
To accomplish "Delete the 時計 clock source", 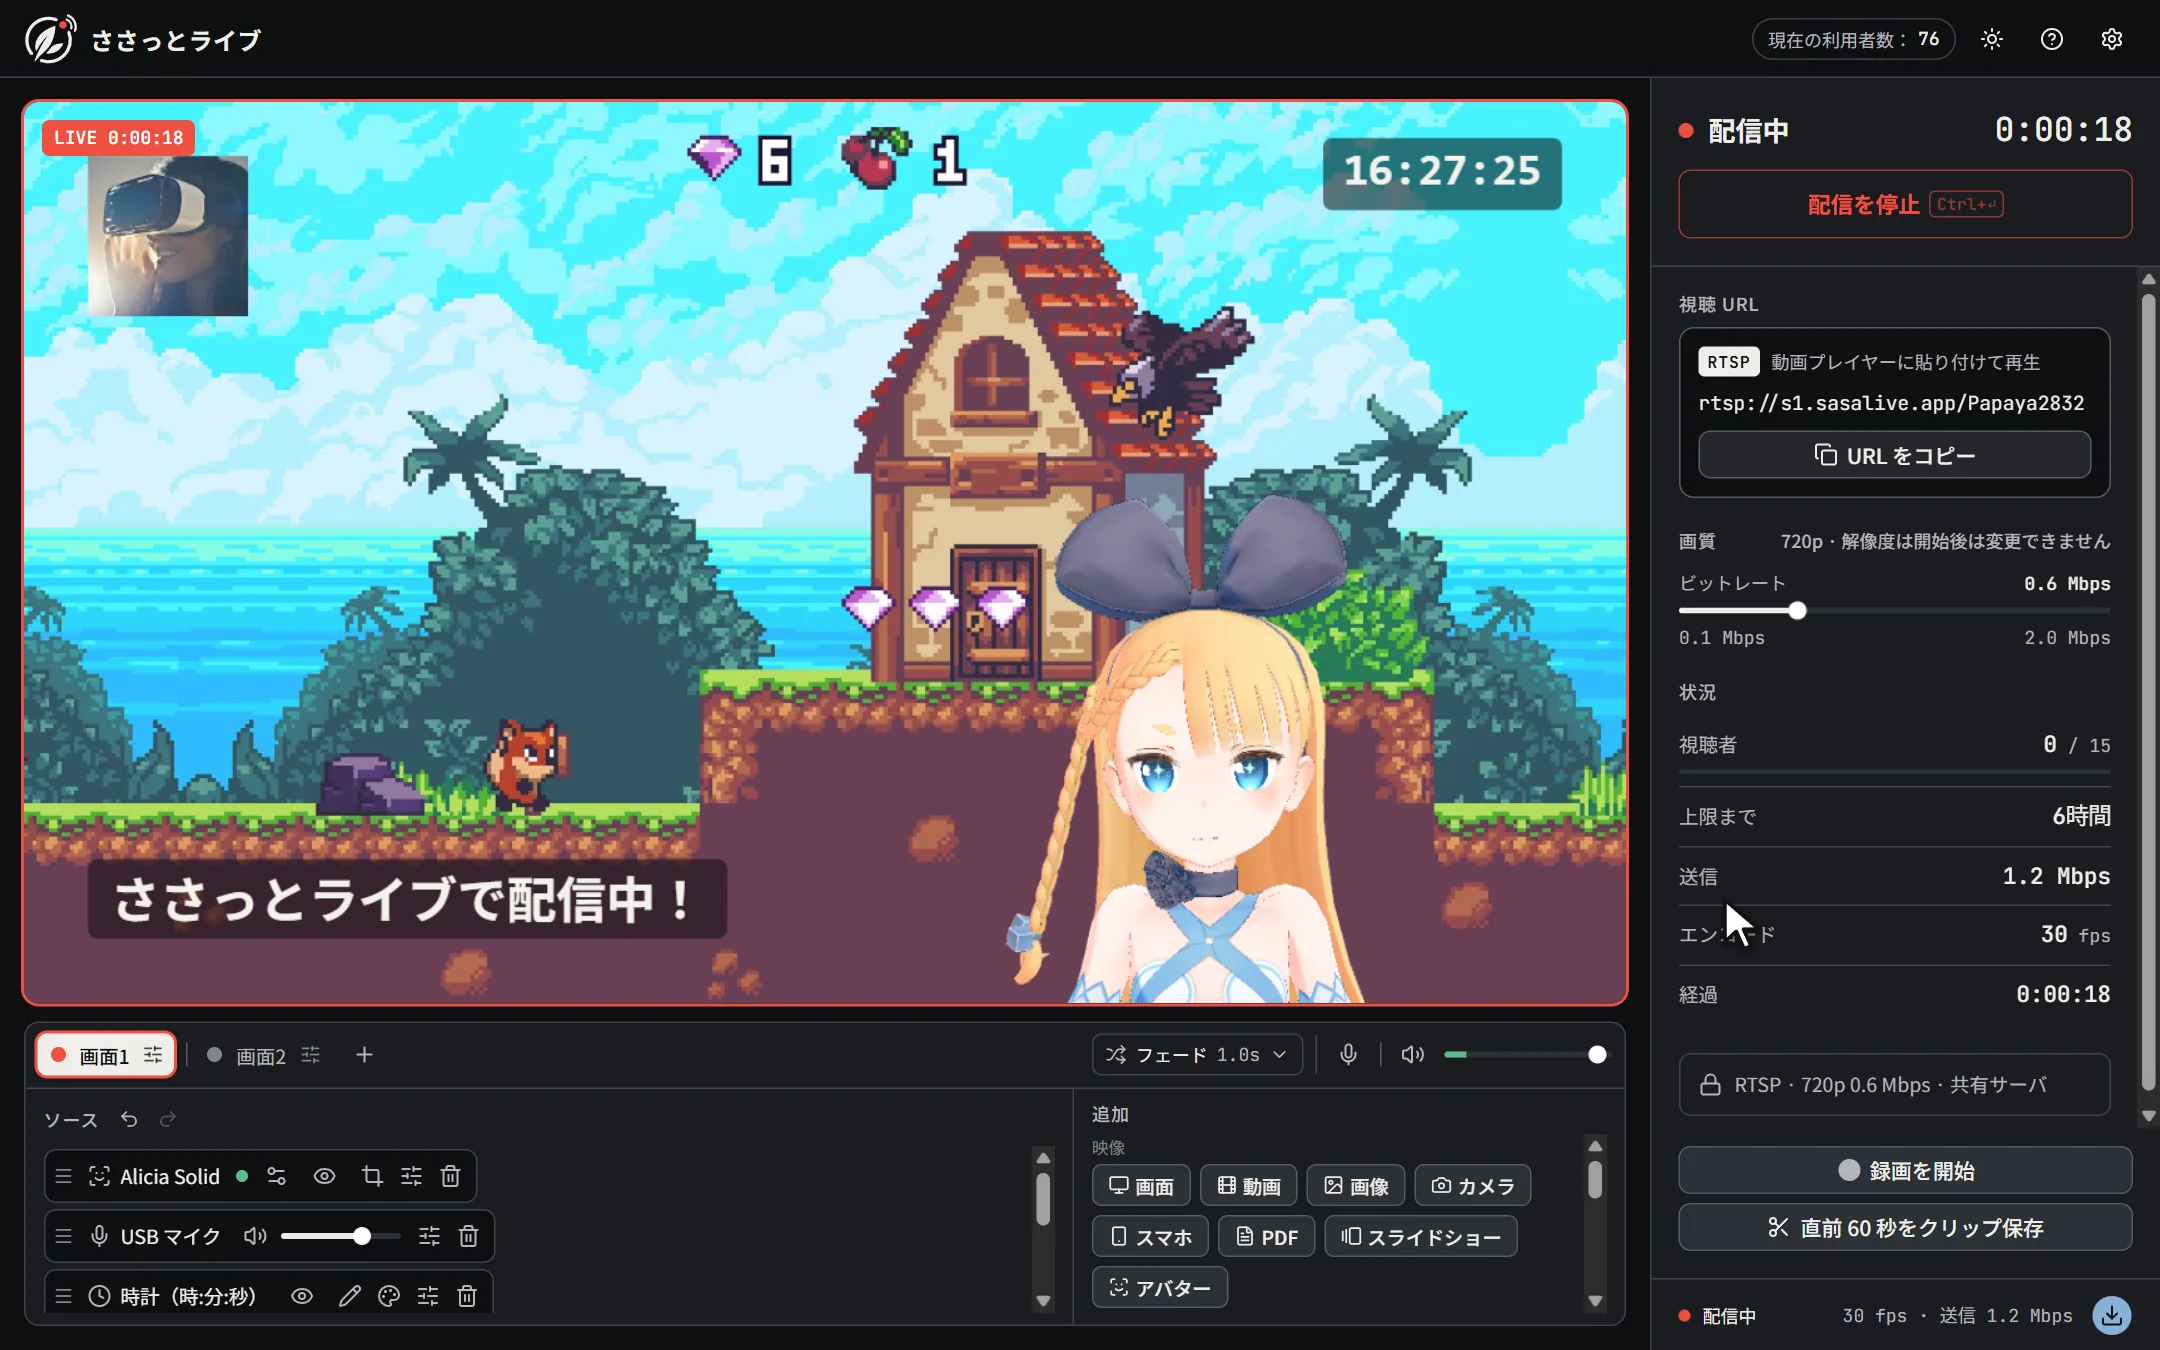I will (x=467, y=1296).
